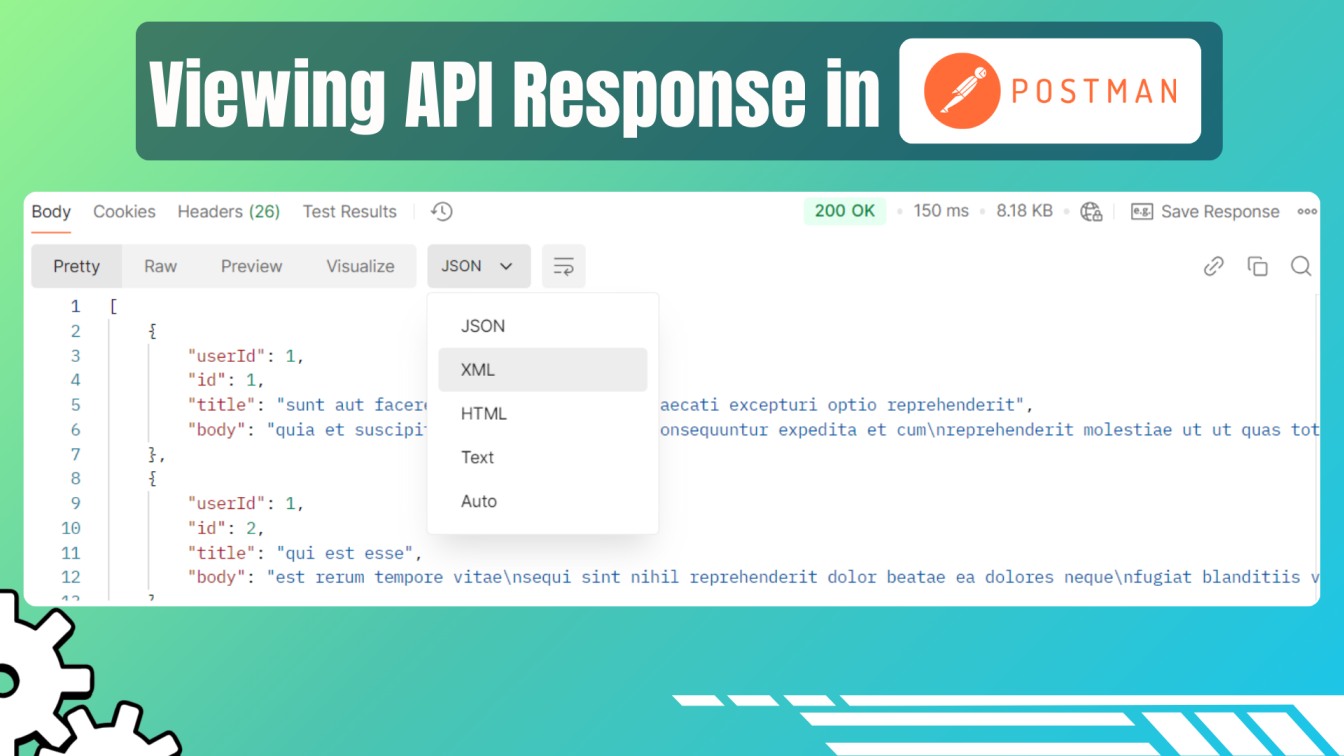Screen dimensions: 1344x756
Task: Click the 8.18 KB response size
Action: [1024, 211]
